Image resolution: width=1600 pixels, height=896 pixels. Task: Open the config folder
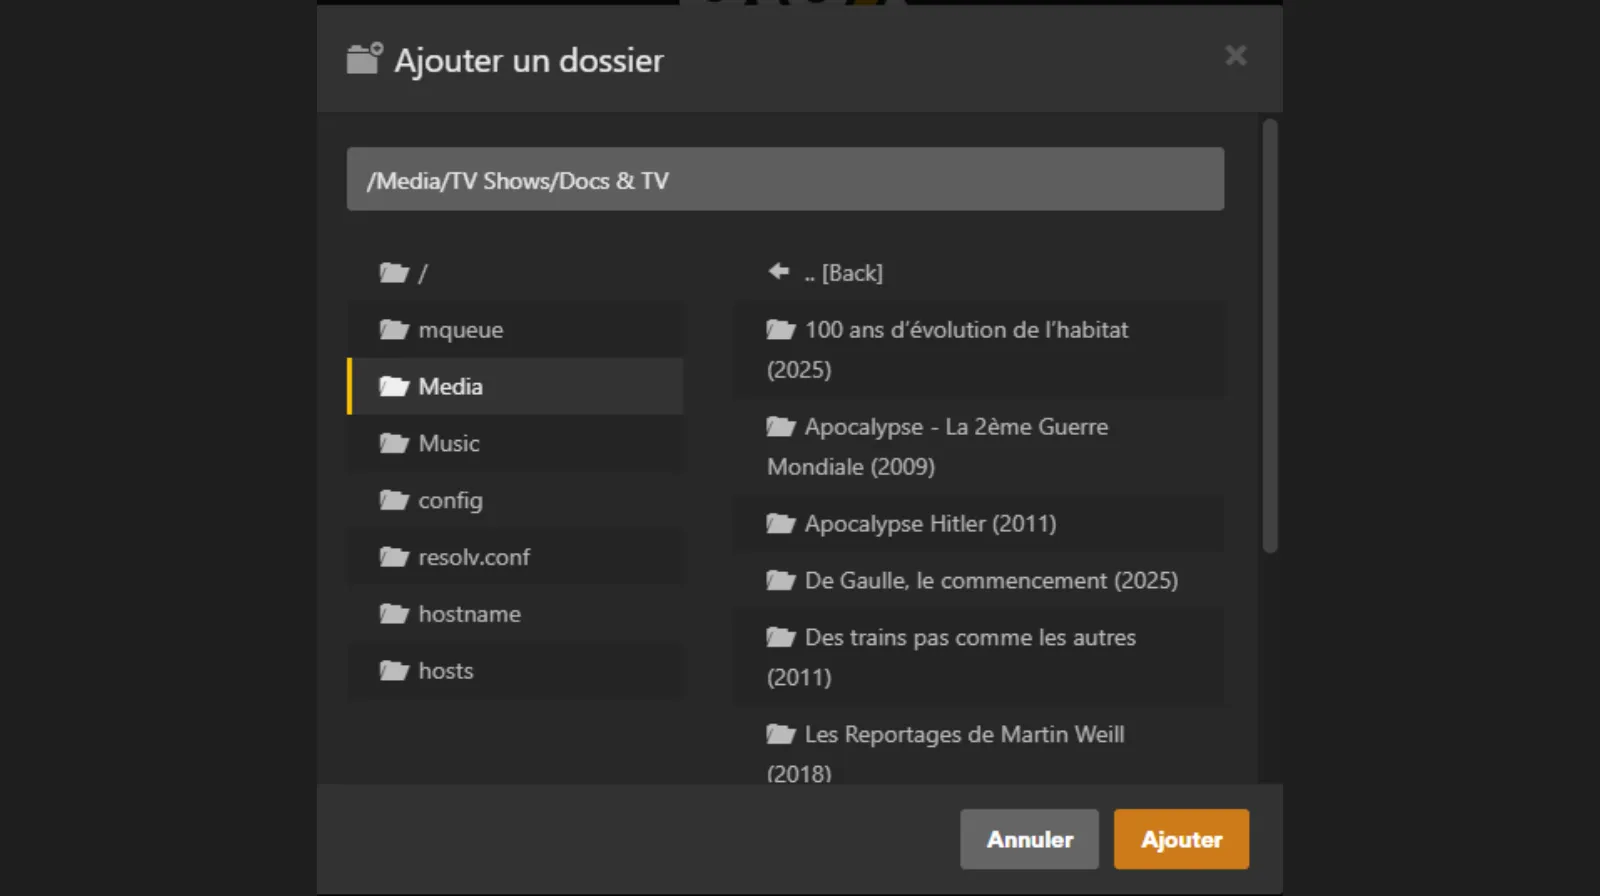450,501
